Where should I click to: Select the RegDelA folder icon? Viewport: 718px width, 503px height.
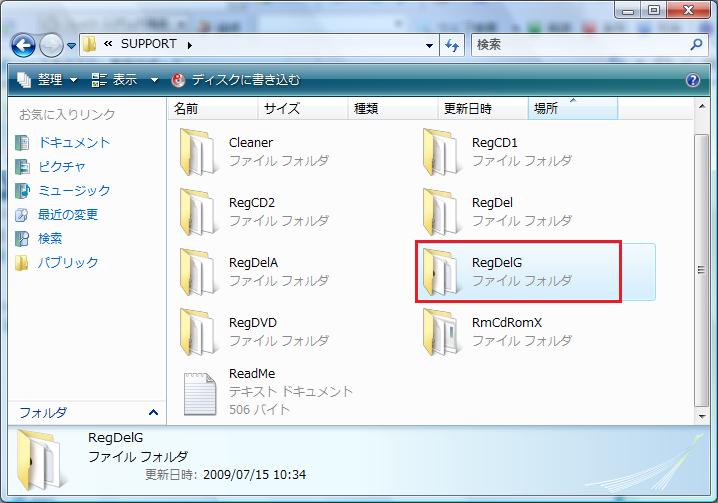[197, 272]
